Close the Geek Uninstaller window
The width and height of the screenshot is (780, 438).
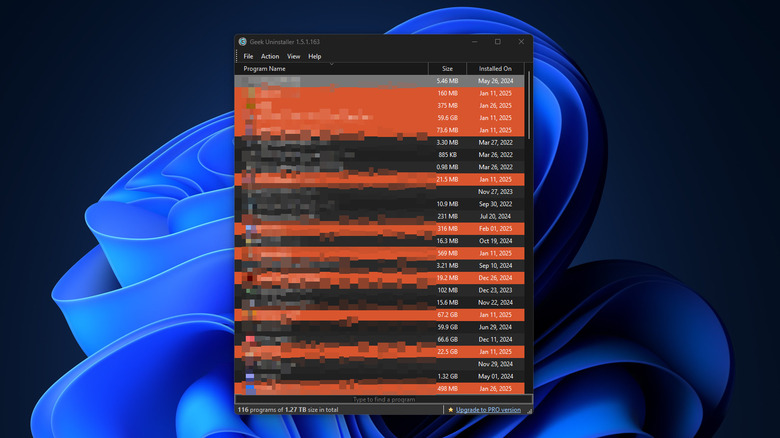[521, 42]
